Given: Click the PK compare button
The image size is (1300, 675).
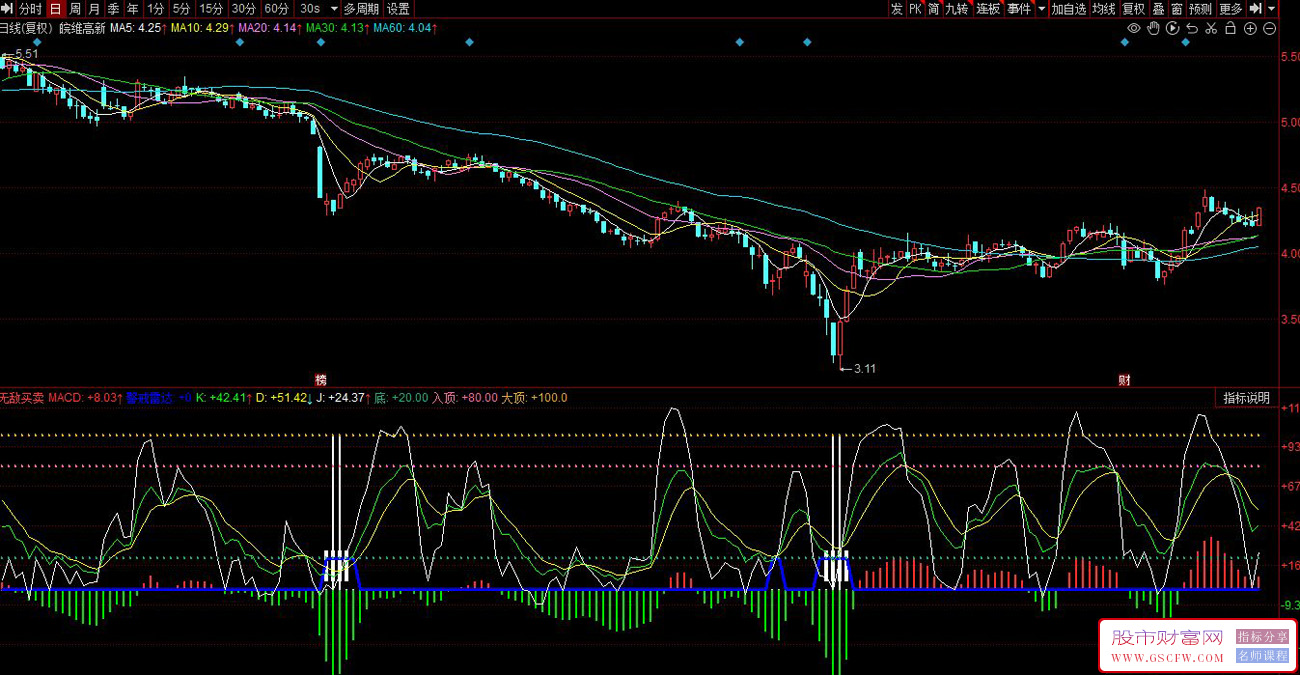Looking at the screenshot, I should [915, 8].
